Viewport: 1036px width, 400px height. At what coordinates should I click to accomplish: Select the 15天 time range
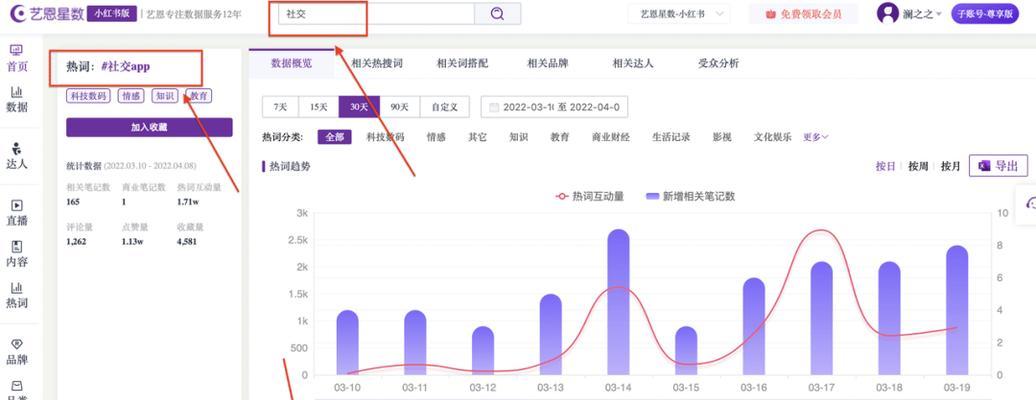[318, 107]
